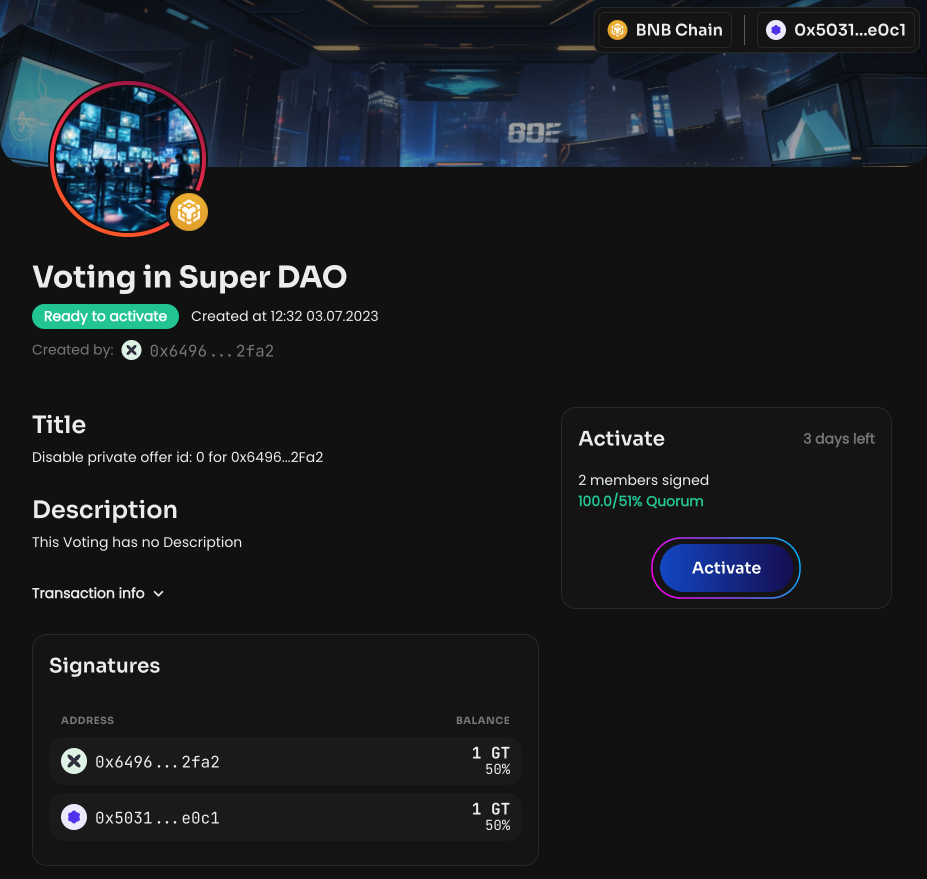The image size is (927, 879).
Task: Click the ADDRESS column header
Action: click(87, 720)
